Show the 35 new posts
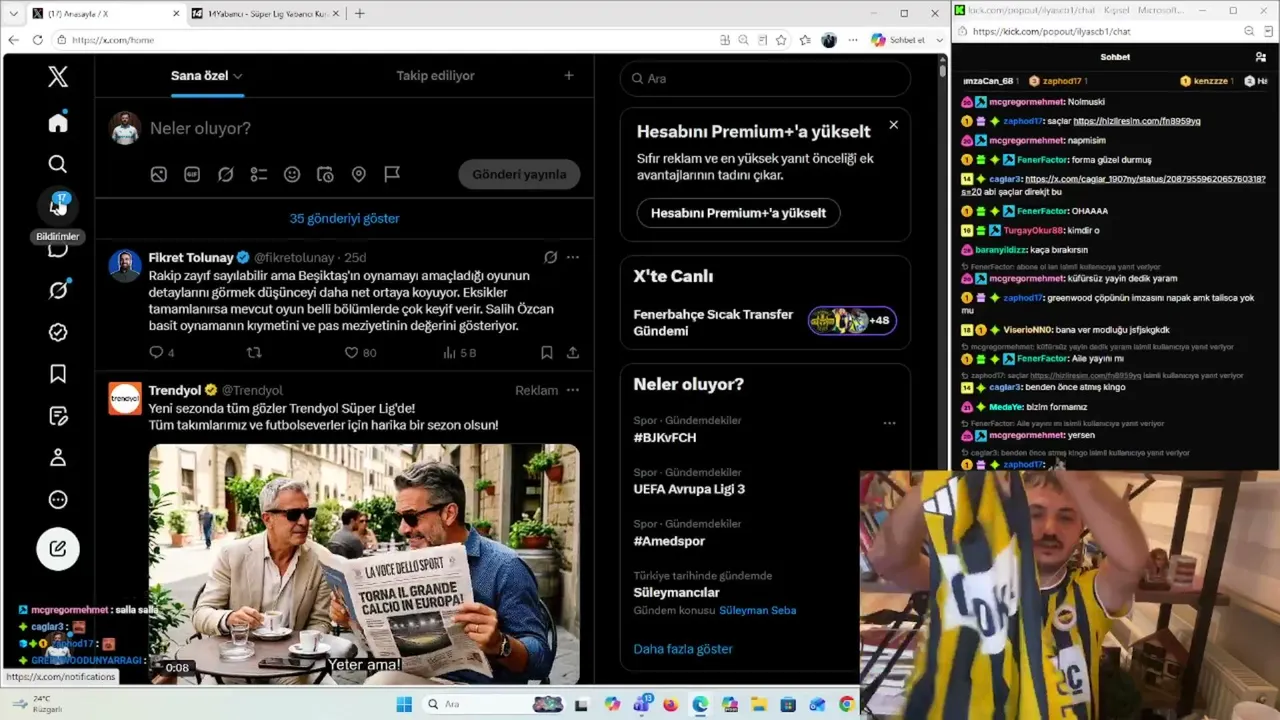The width and height of the screenshot is (1280, 720). pyautogui.click(x=345, y=218)
